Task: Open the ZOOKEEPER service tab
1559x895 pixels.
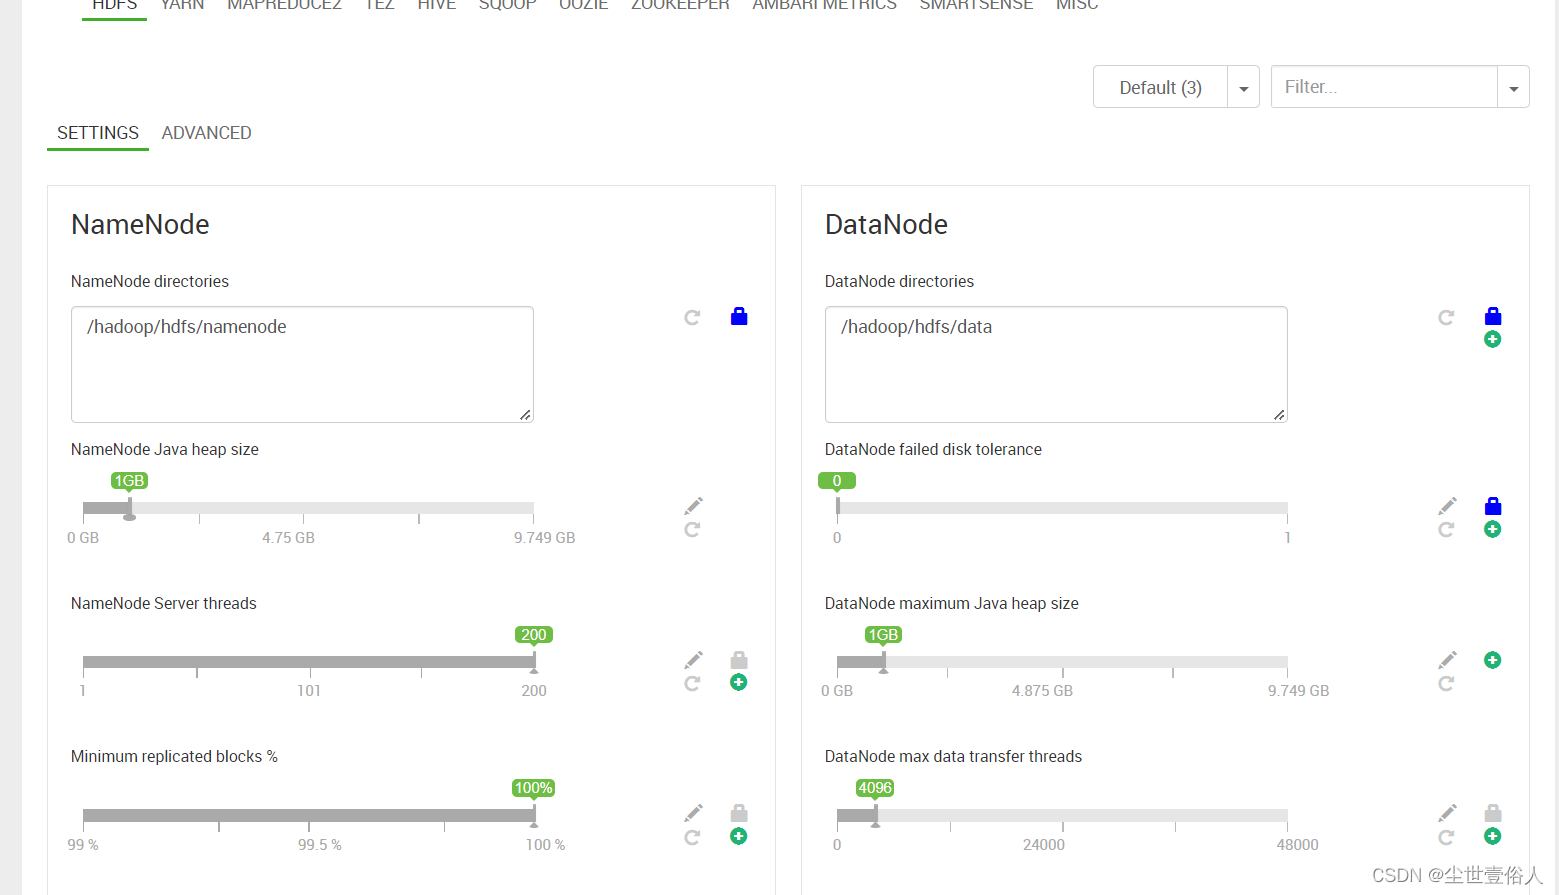Action: 680,5
